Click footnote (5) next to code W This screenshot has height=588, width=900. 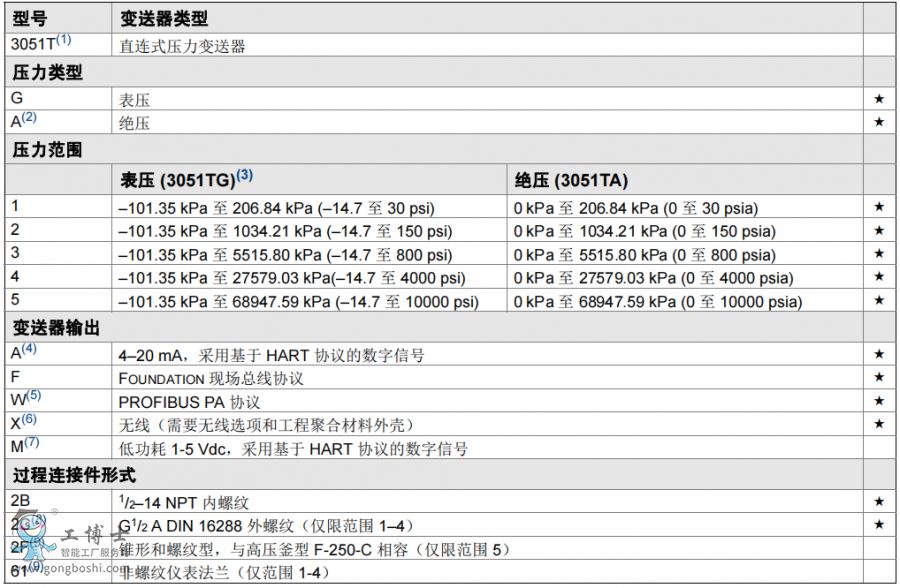pyautogui.click(x=34, y=396)
